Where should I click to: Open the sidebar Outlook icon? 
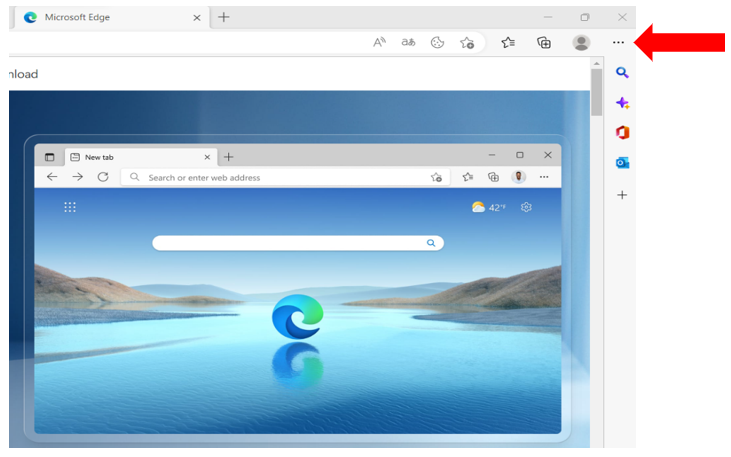(622, 163)
